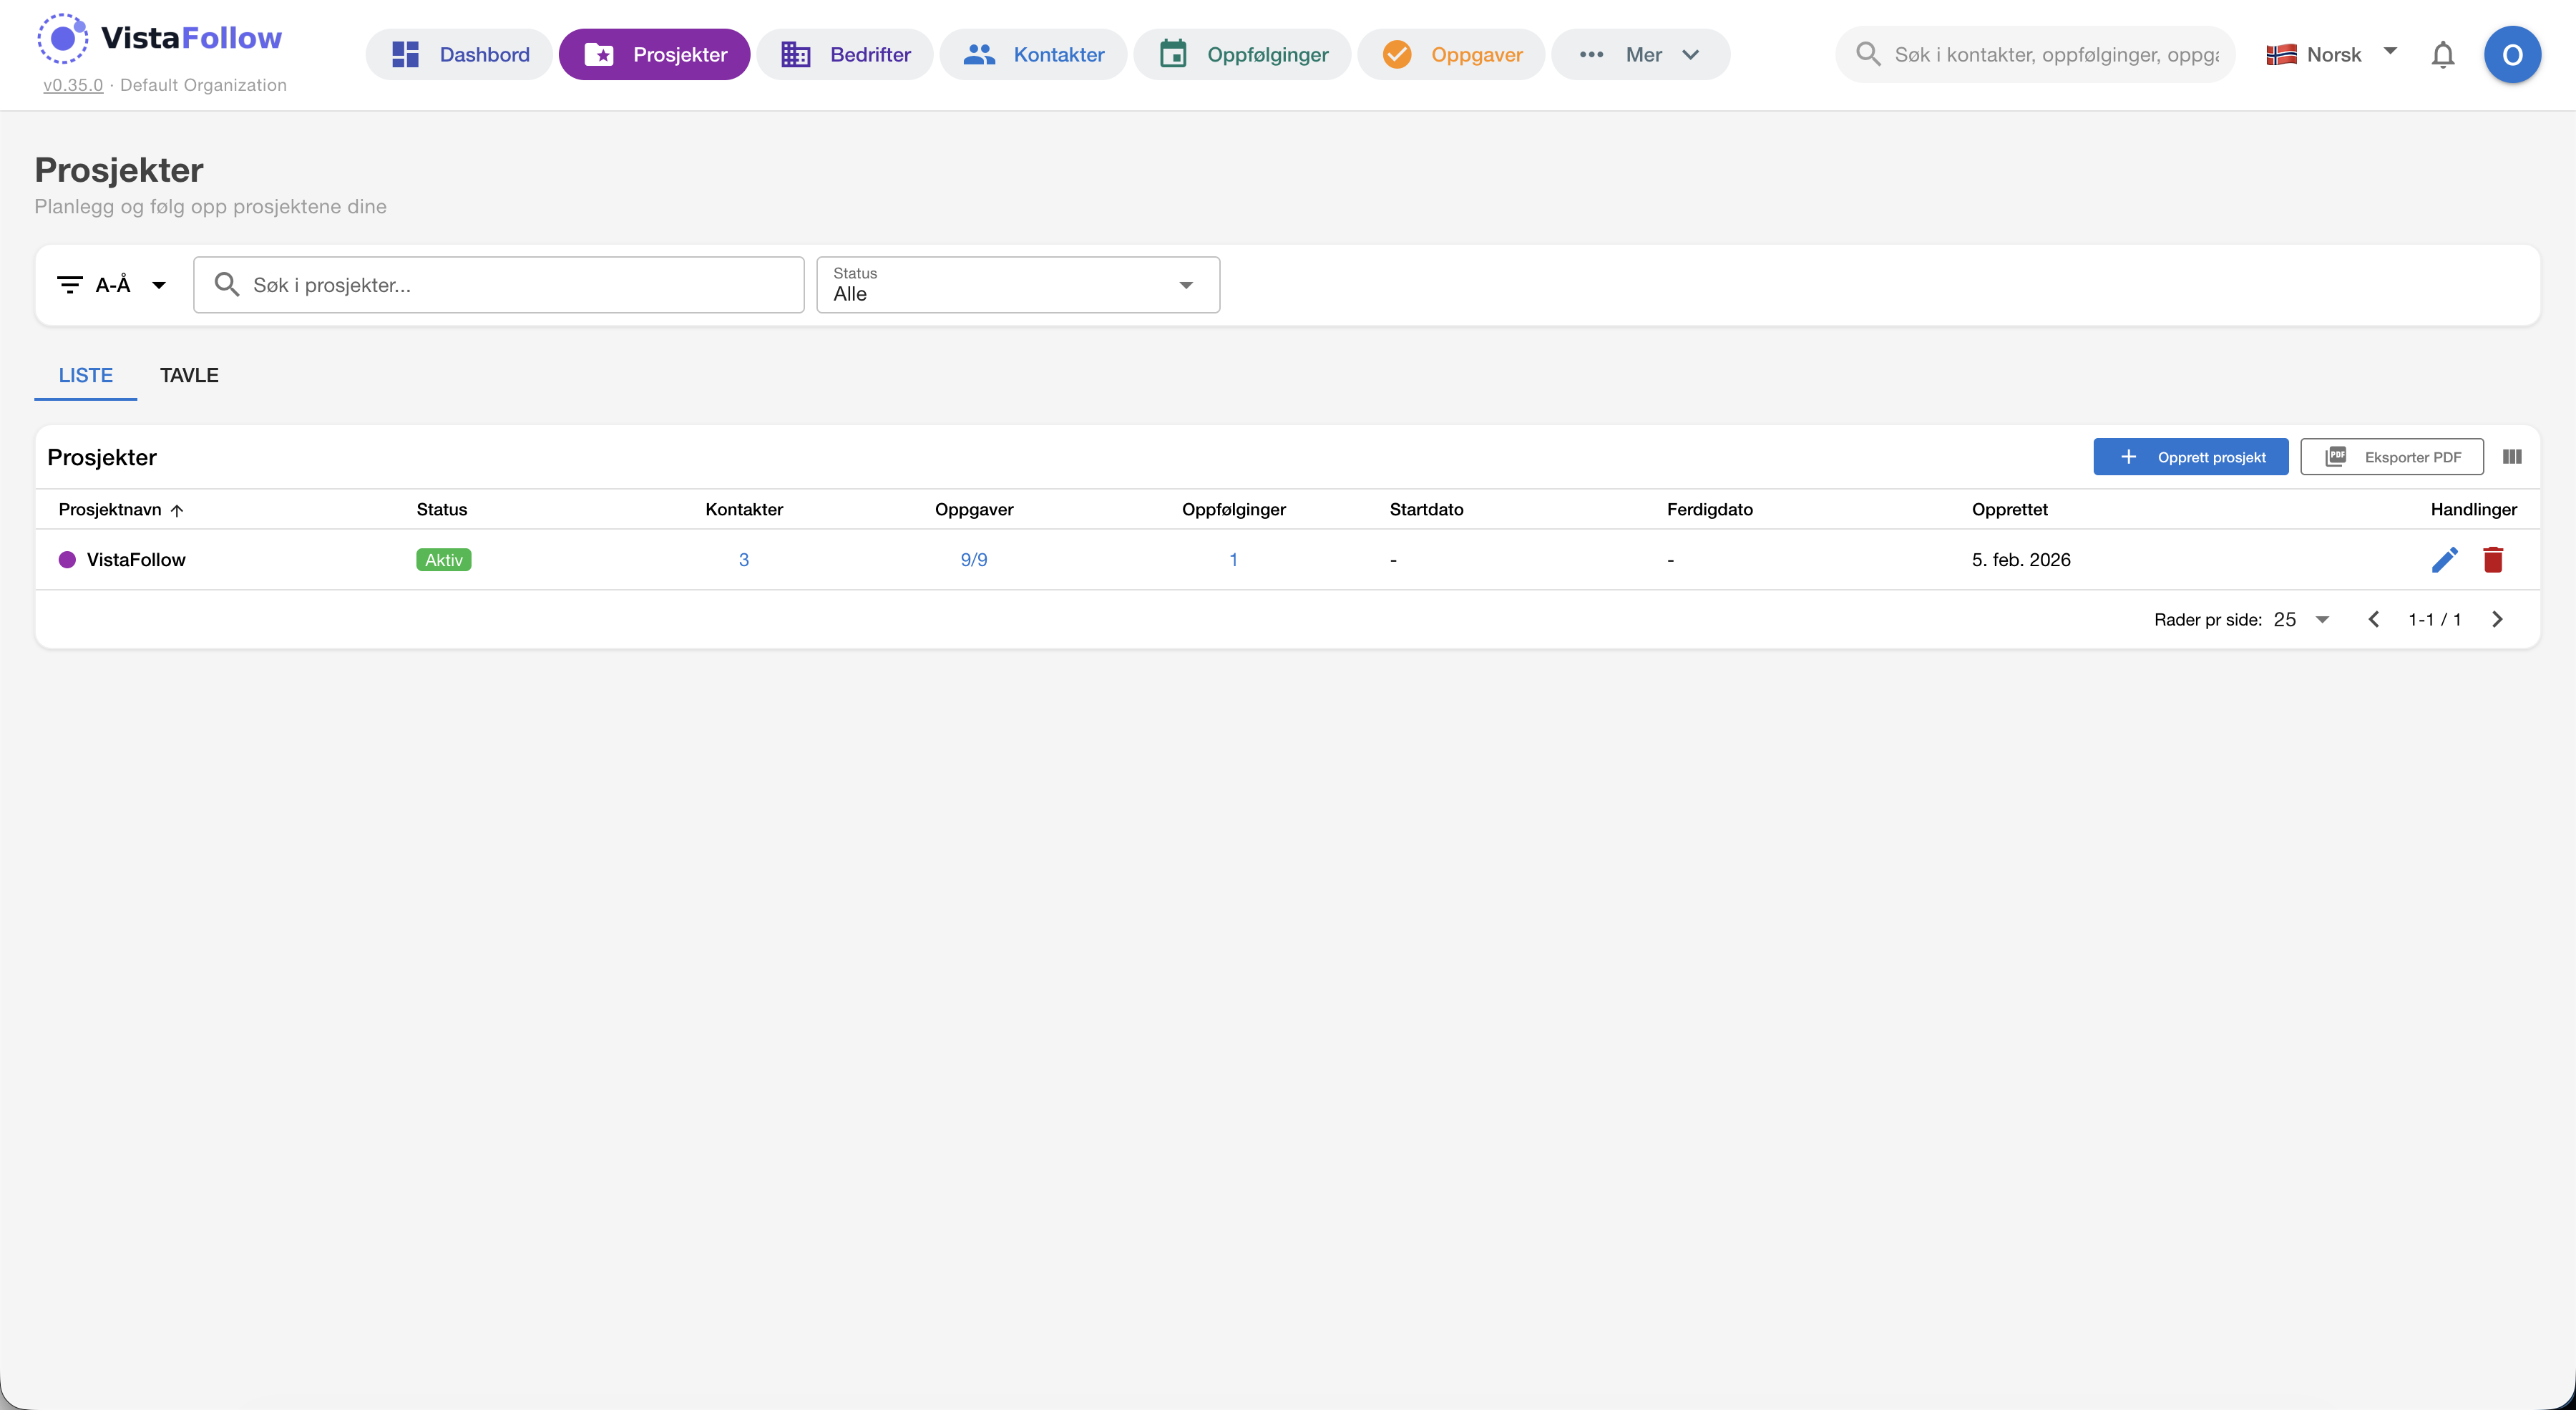Expand the Mer navigation menu
The width and height of the screenshot is (2576, 1410).
tap(1640, 55)
